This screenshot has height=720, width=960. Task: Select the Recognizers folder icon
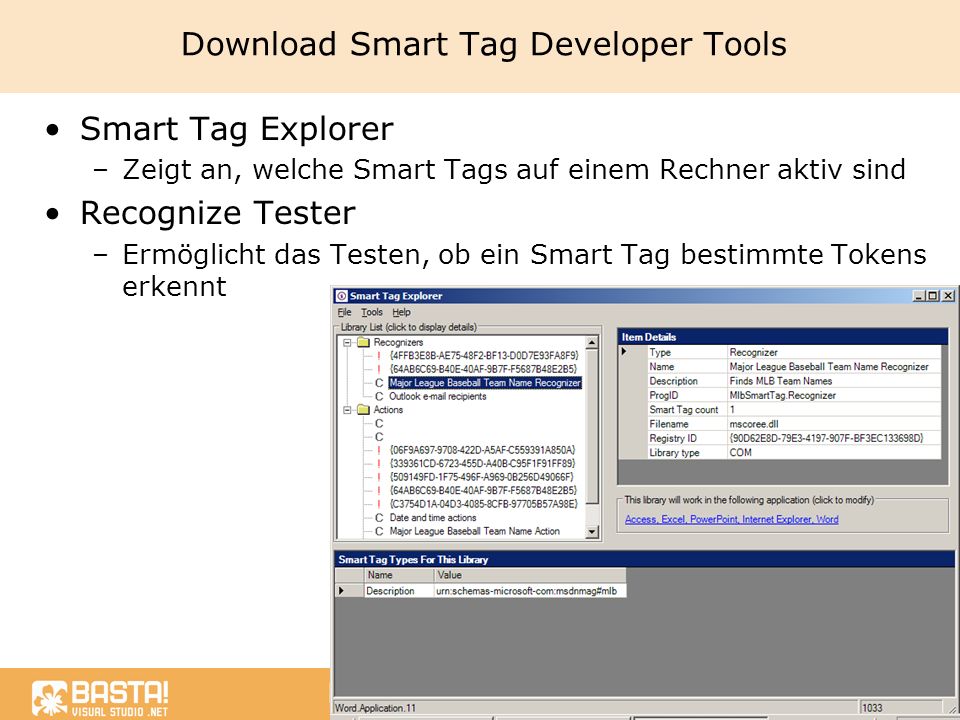pos(364,342)
